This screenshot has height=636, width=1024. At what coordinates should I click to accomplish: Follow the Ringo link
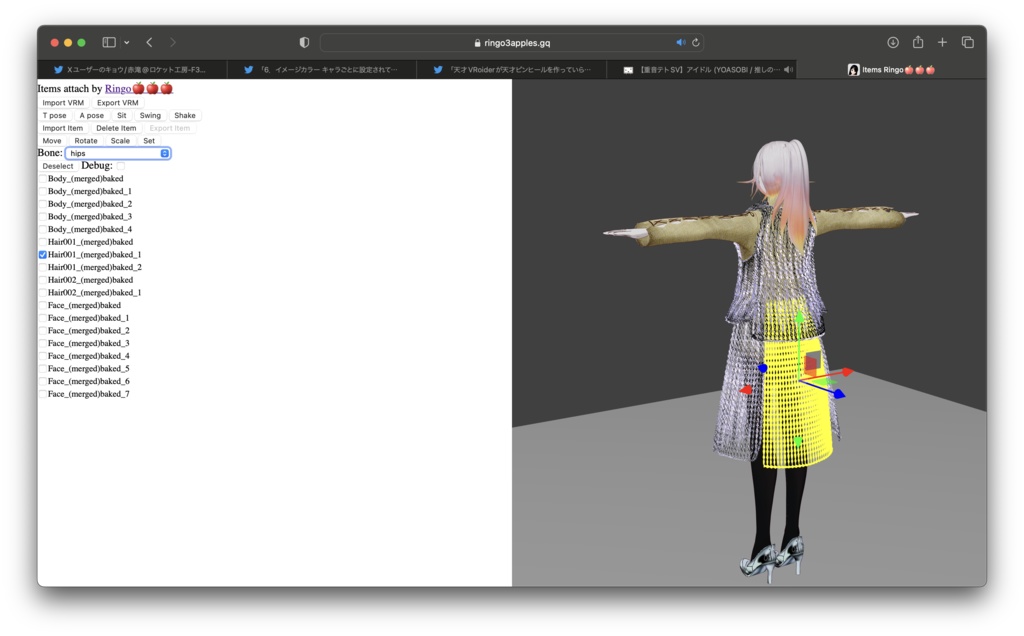pos(118,89)
